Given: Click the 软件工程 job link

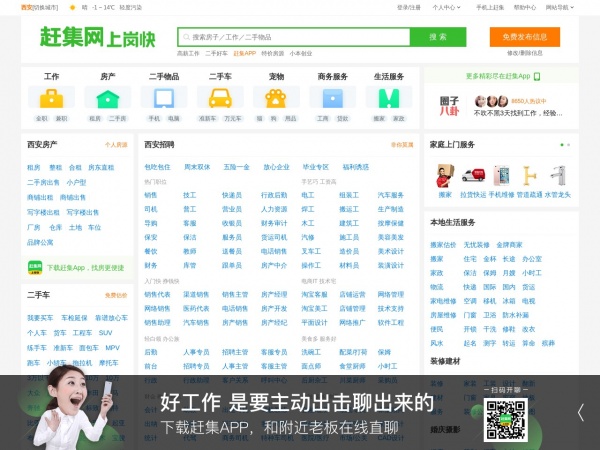Looking at the screenshot, I should (391, 323).
